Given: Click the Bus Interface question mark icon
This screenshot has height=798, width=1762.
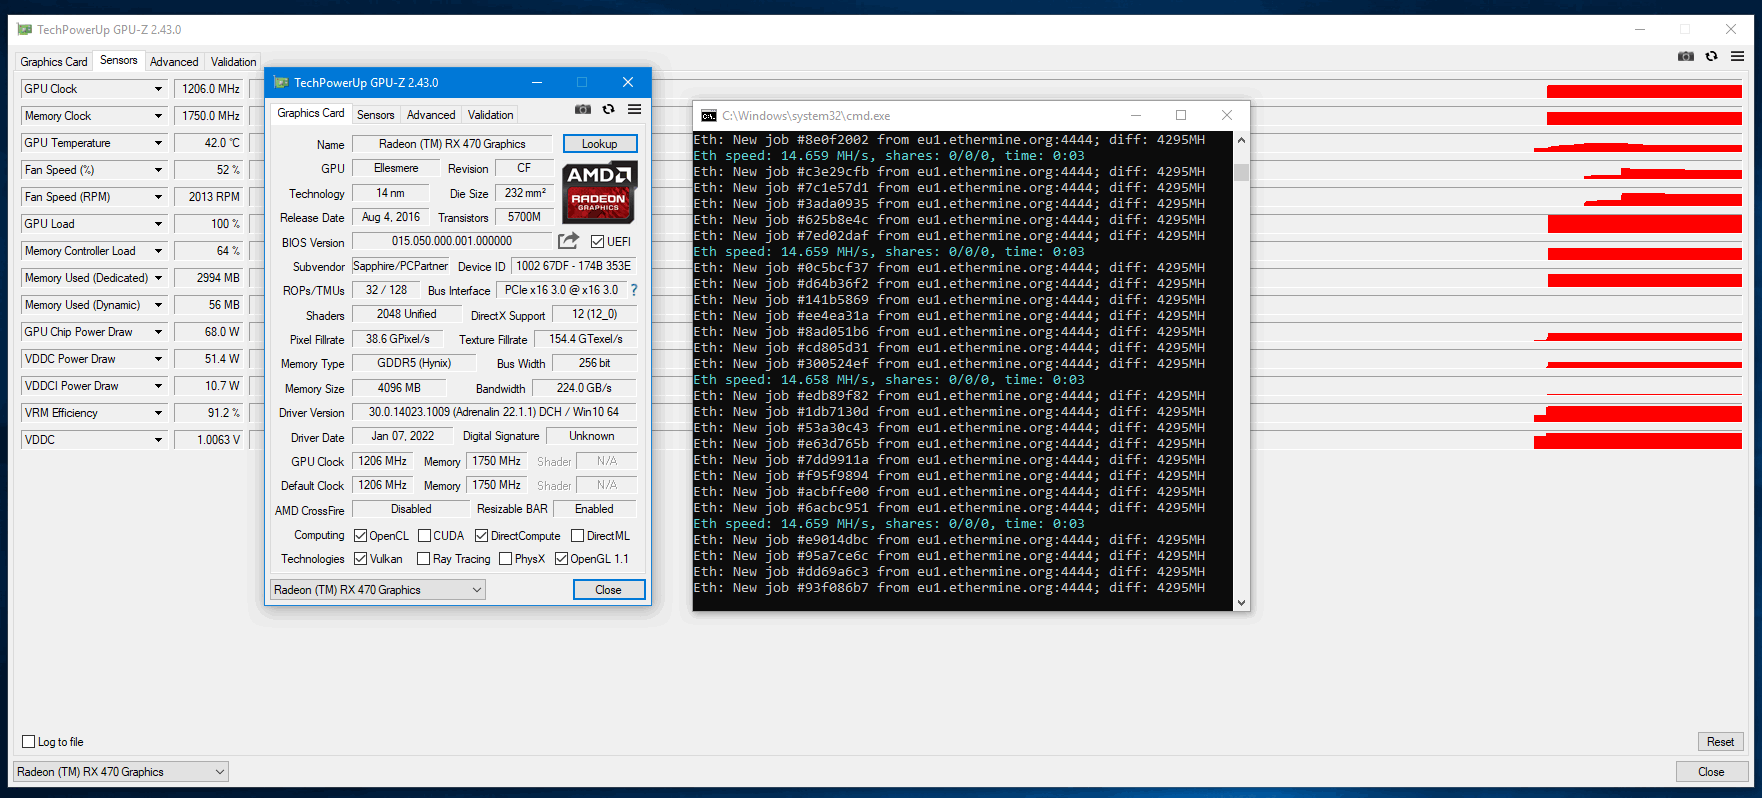Looking at the screenshot, I should [633, 290].
